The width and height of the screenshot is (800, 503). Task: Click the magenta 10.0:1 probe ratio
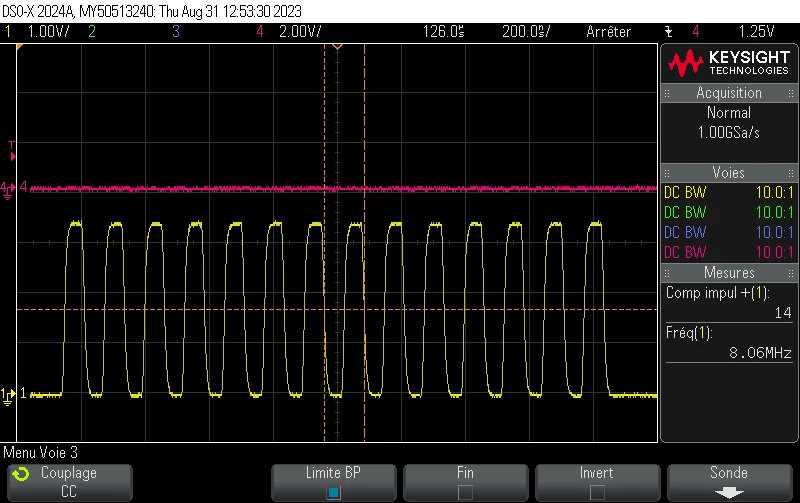click(x=774, y=252)
